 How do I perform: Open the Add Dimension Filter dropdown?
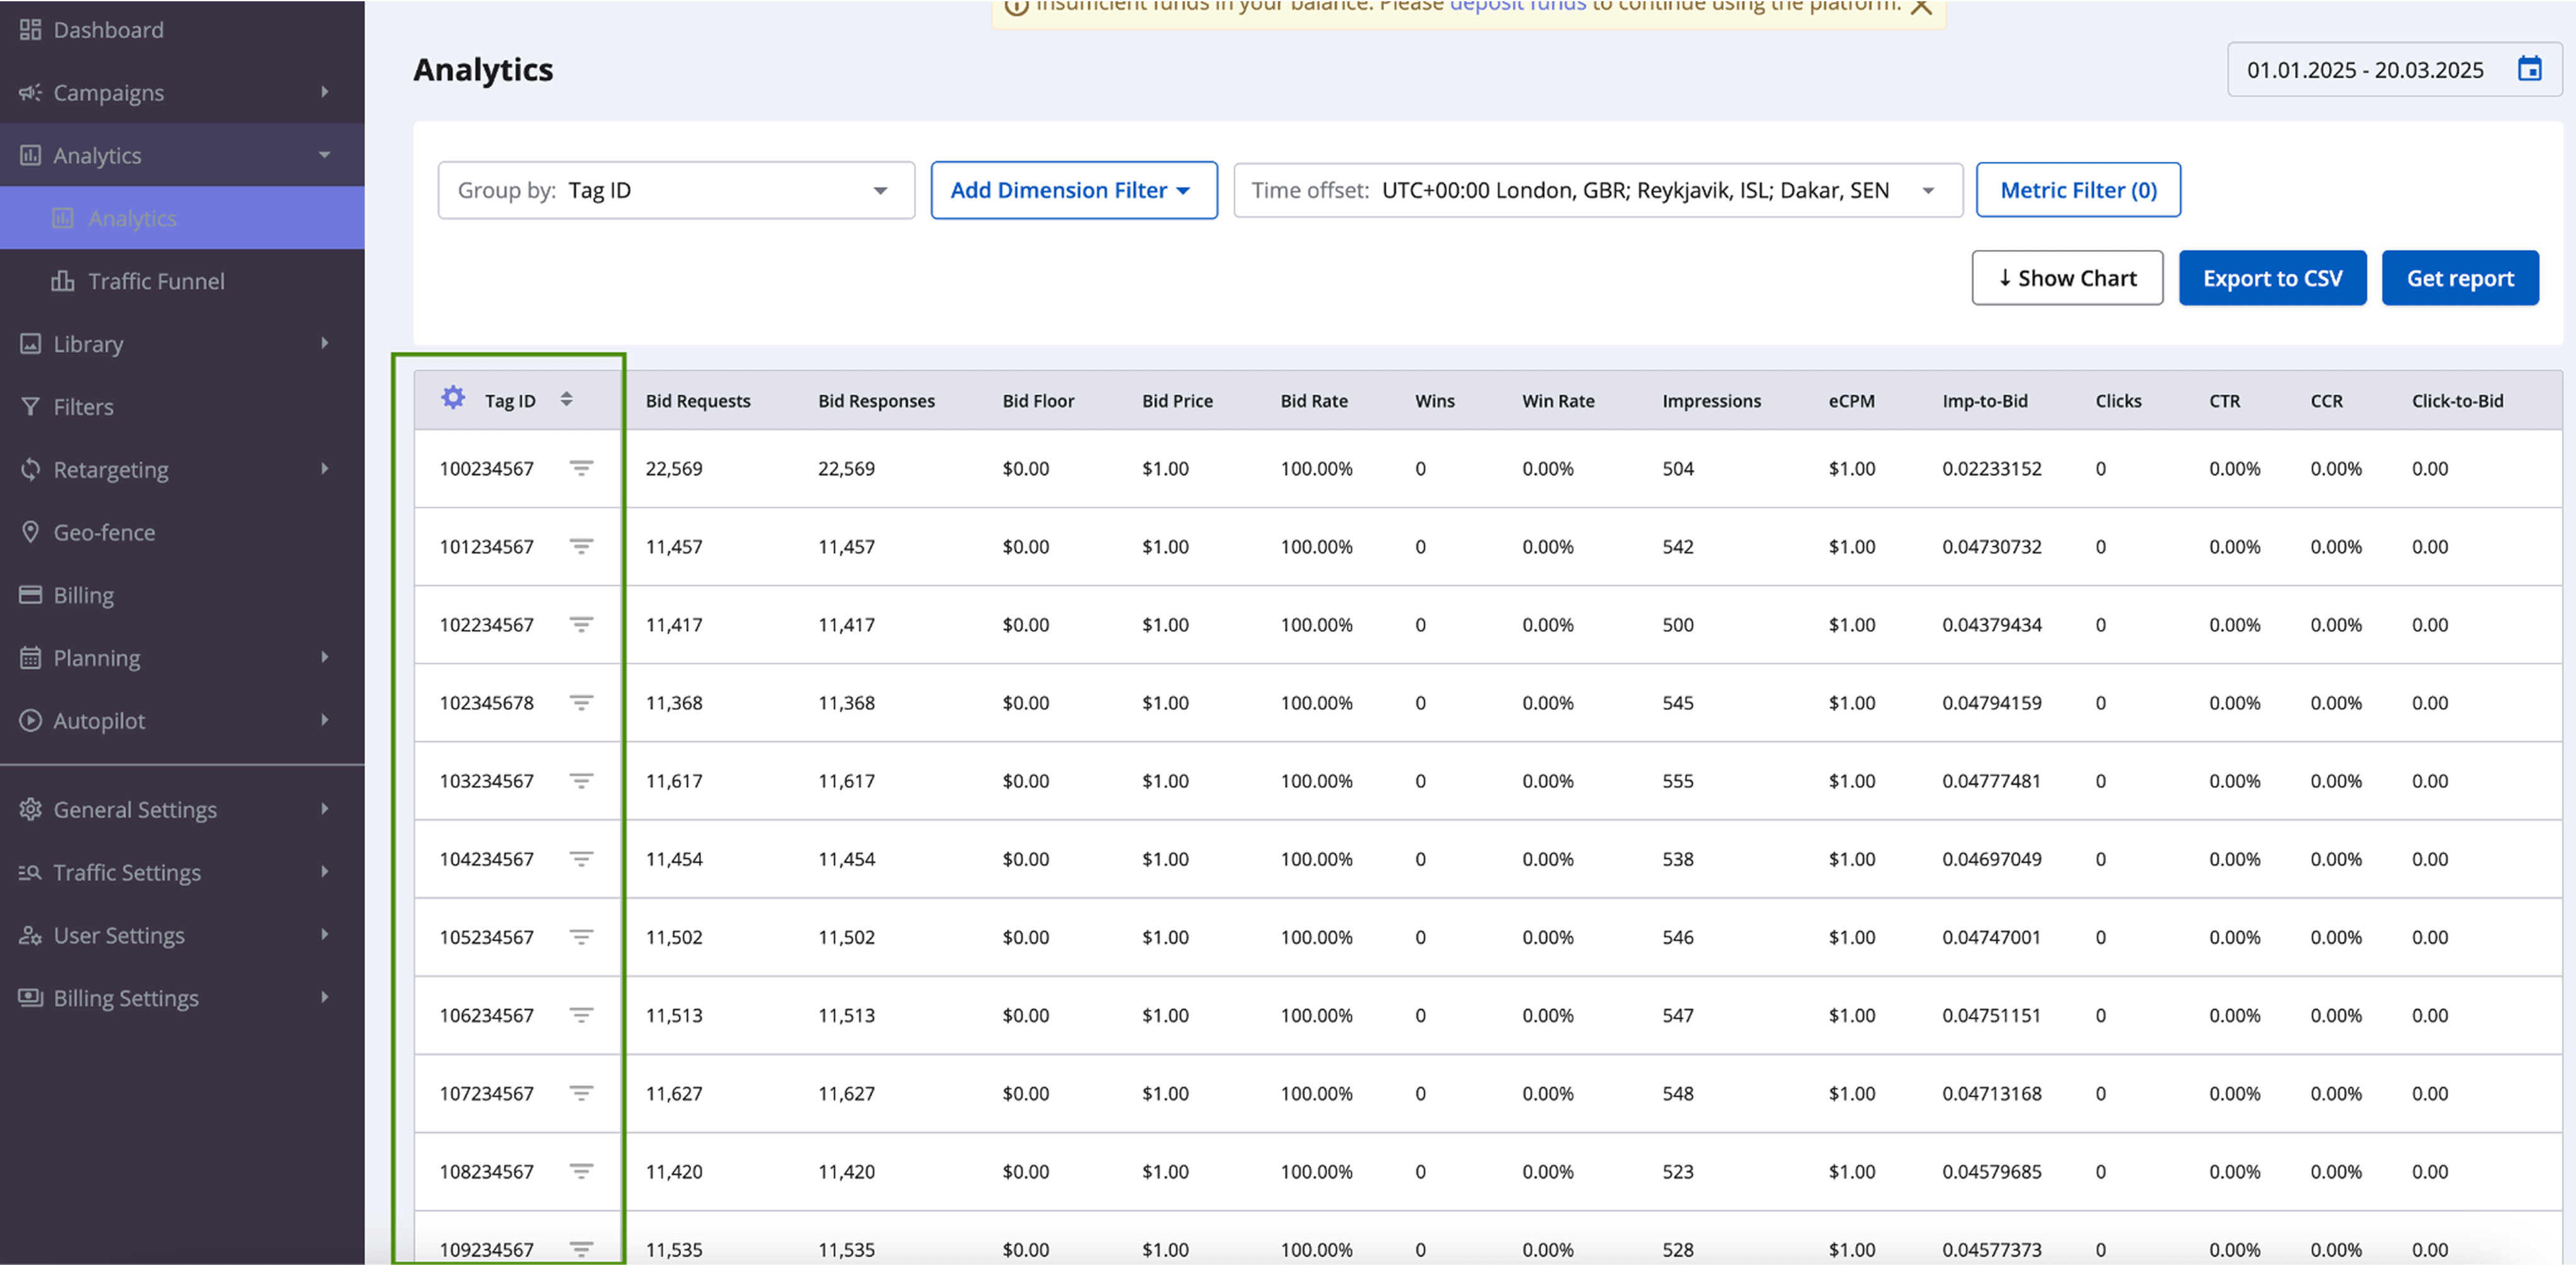point(1074,190)
